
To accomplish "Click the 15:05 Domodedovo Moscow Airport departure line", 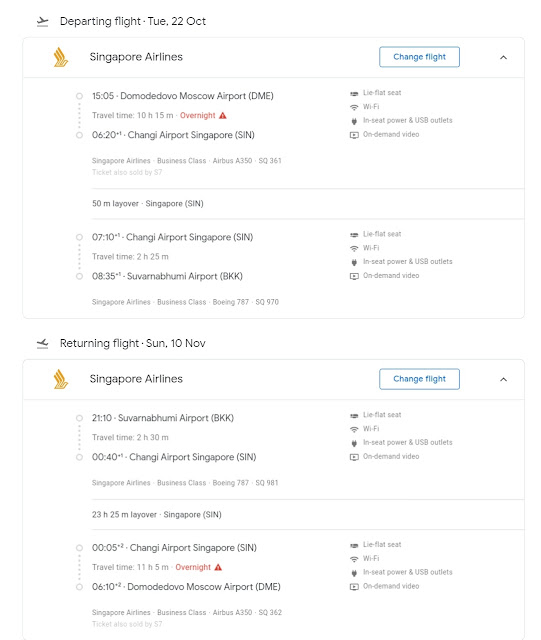I will tap(183, 96).
